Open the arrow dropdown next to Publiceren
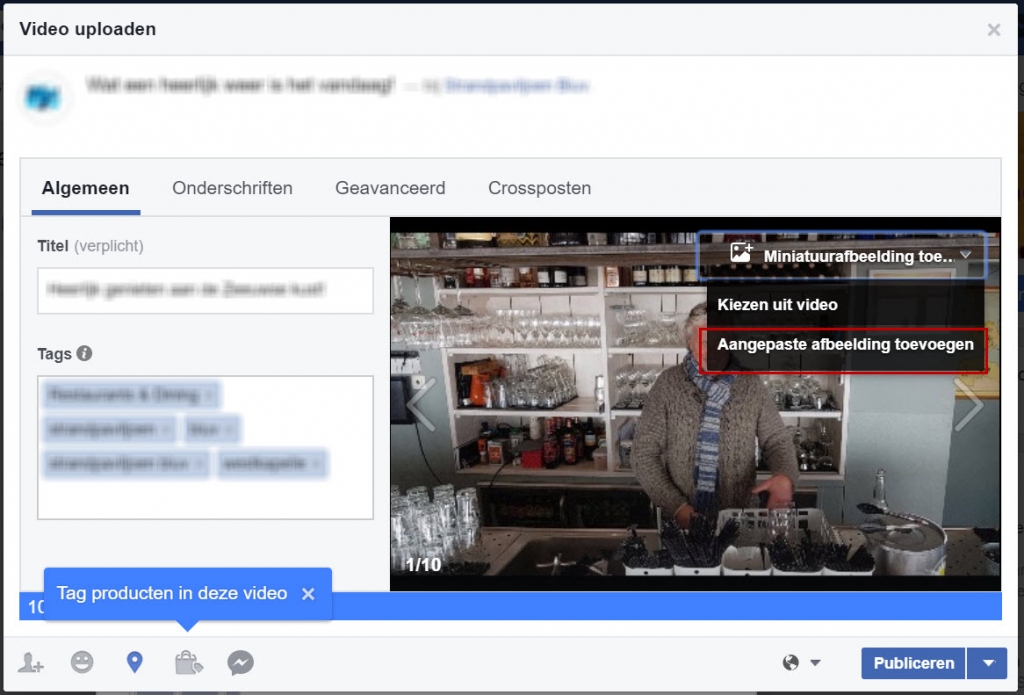The width and height of the screenshot is (1024, 695). coord(988,663)
